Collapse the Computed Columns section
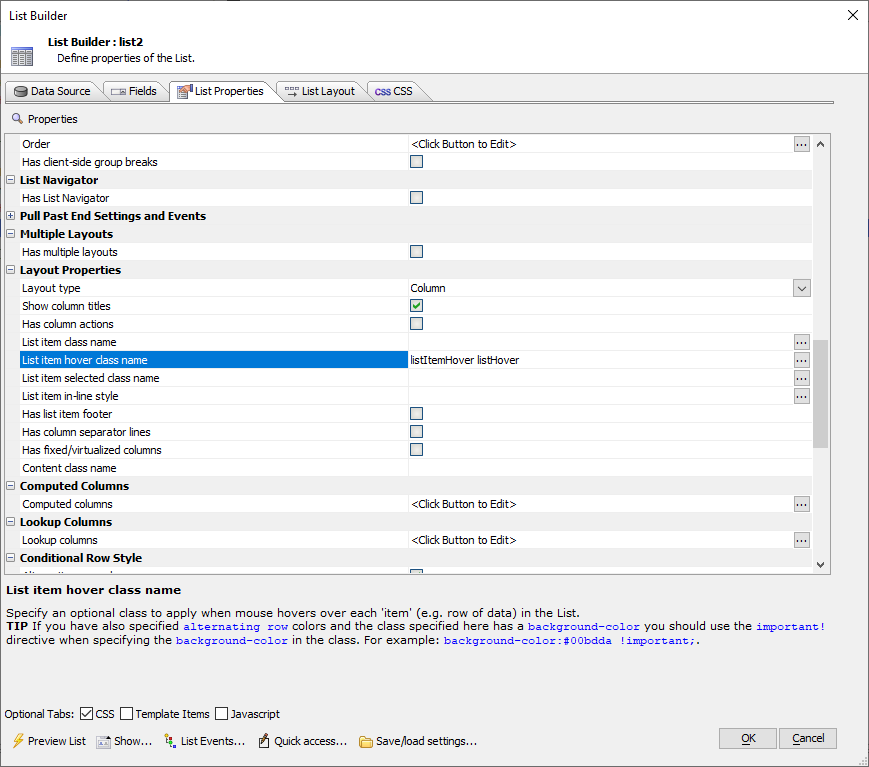Image resolution: width=869 pixels, height=767 pixels. click(11, 485)
